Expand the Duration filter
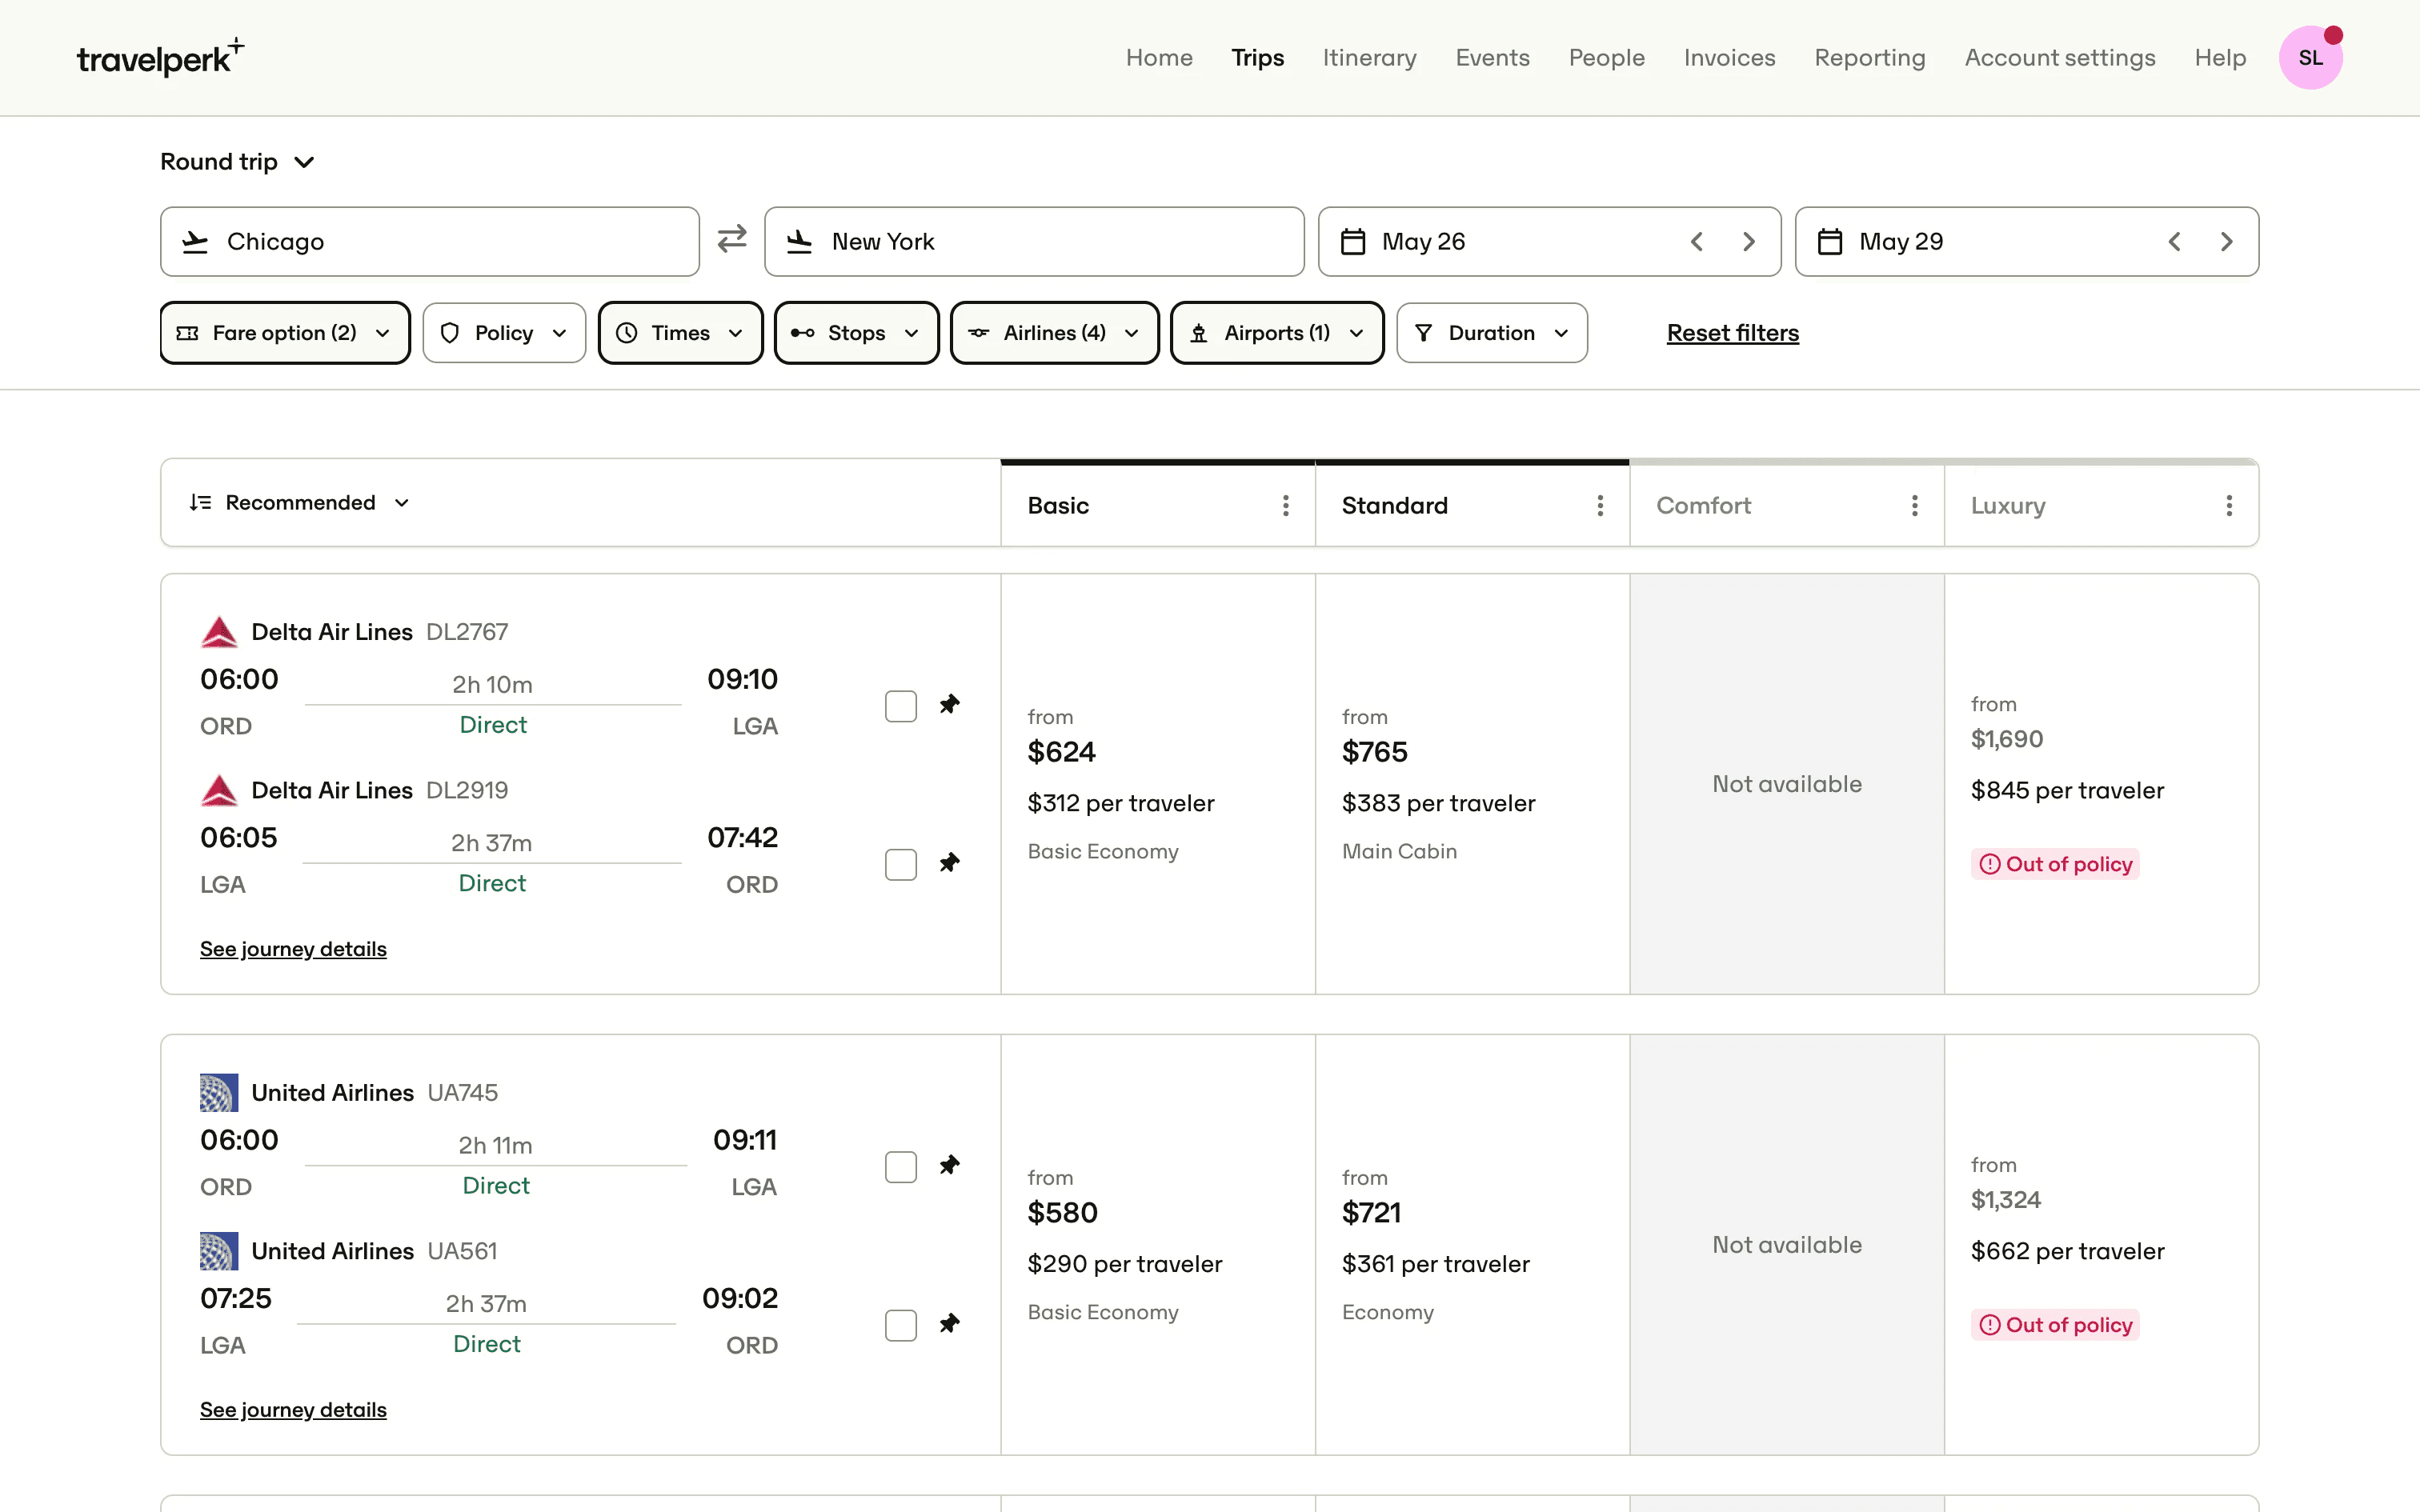 point(1492,333)
